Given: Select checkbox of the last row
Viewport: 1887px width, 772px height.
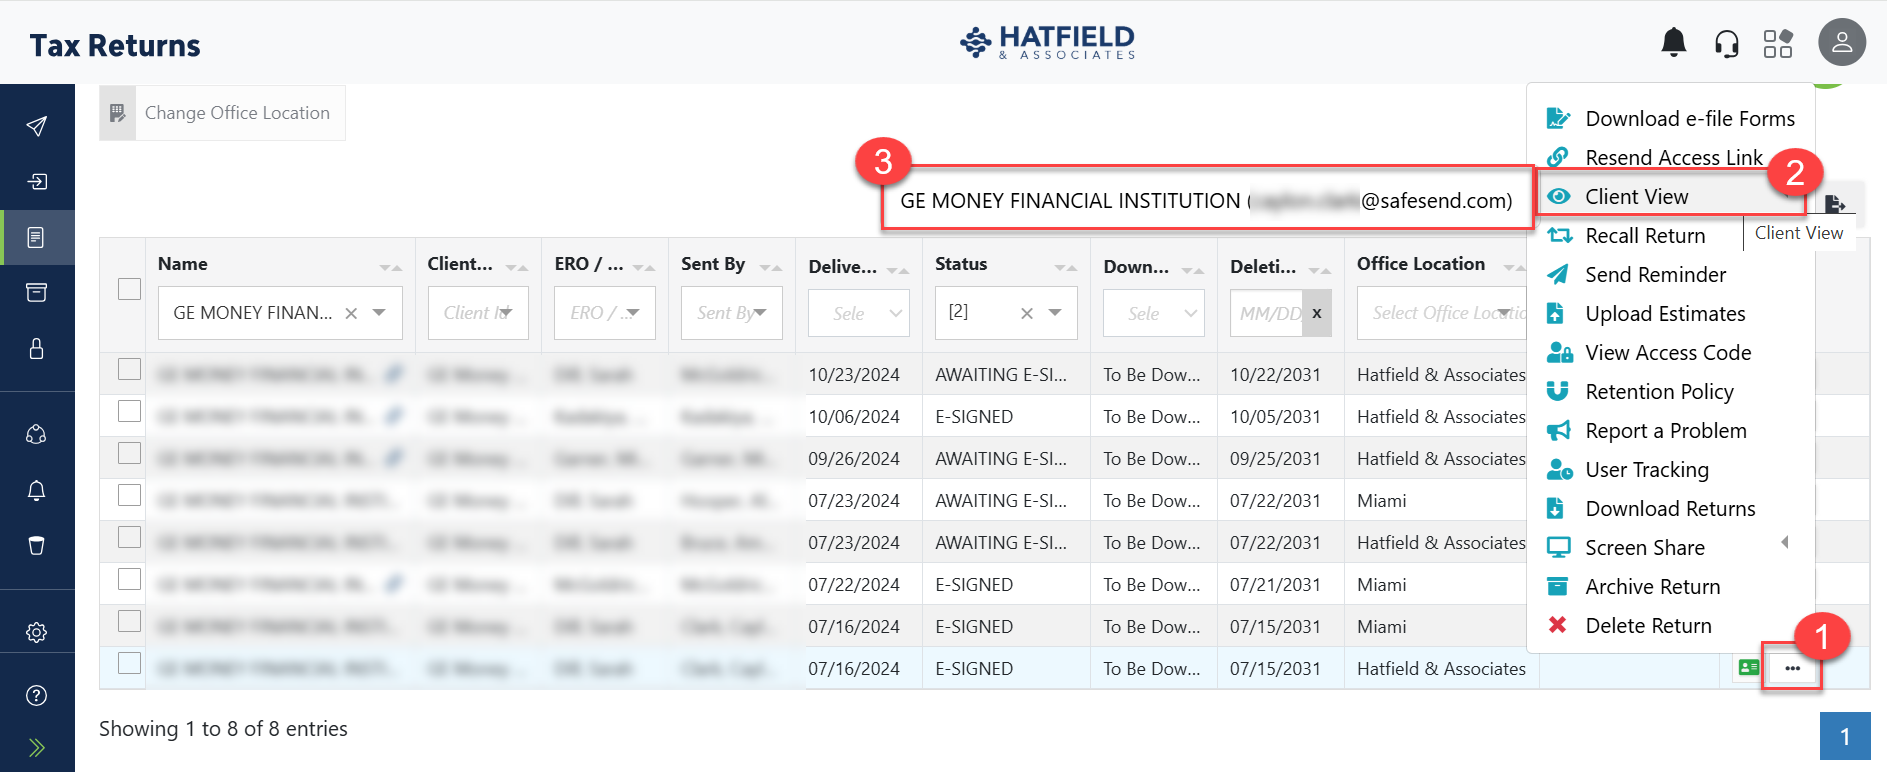Looking at the screenshot, I should point(130,663).
